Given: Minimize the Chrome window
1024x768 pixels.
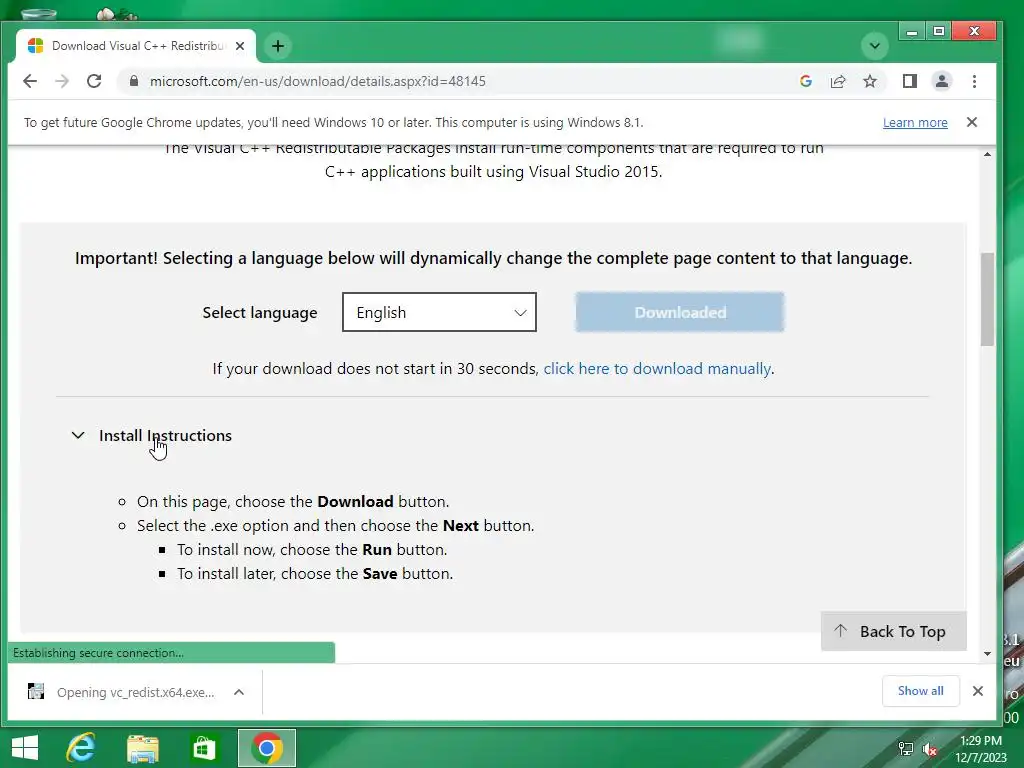Looking at the screenshot, I should pyautogui.click(x=912, y=31).
